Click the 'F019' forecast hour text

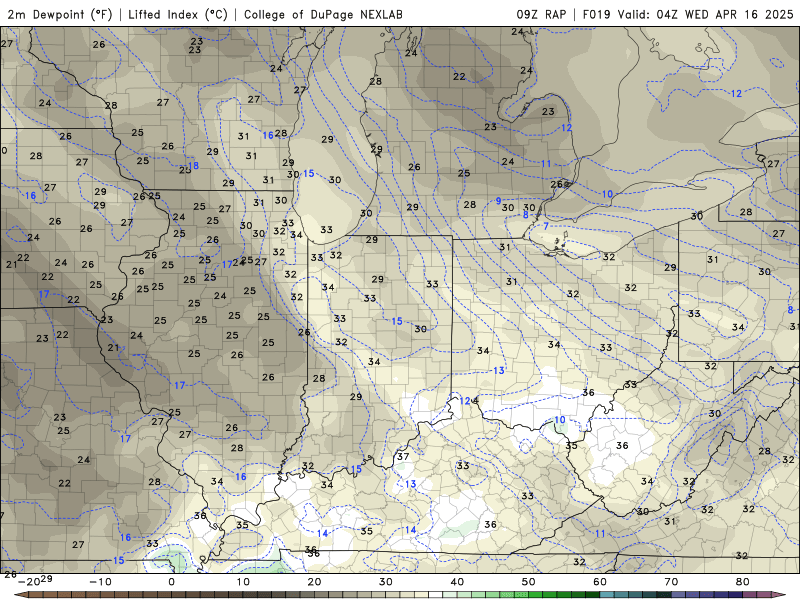596,14
